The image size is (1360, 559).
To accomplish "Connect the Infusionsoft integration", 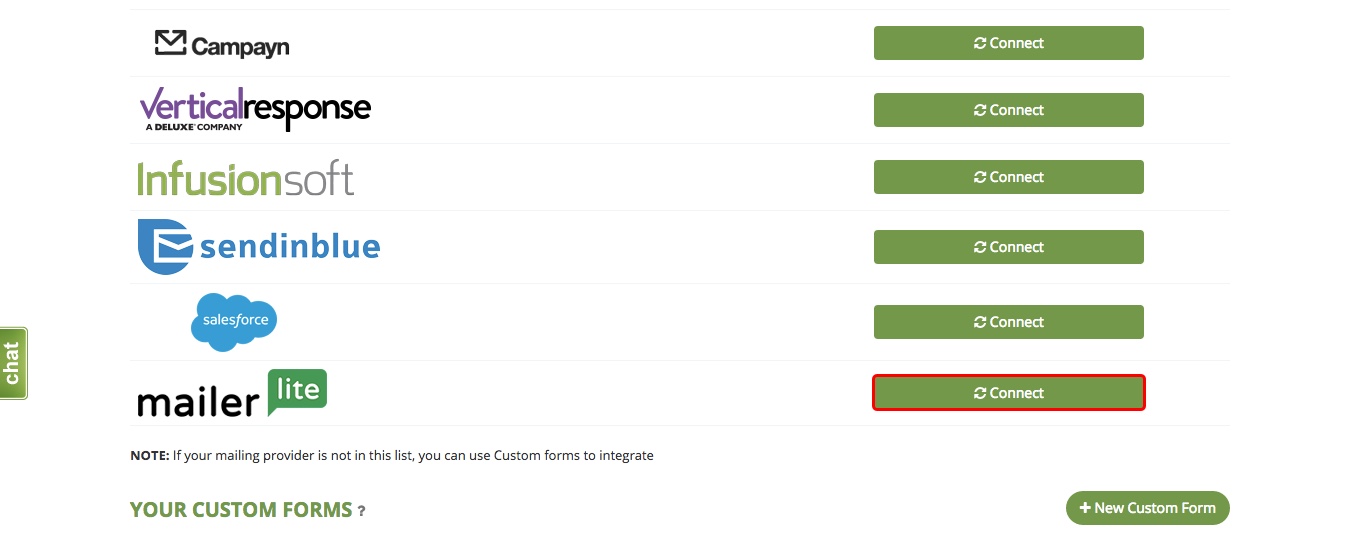I will 1008,177.
